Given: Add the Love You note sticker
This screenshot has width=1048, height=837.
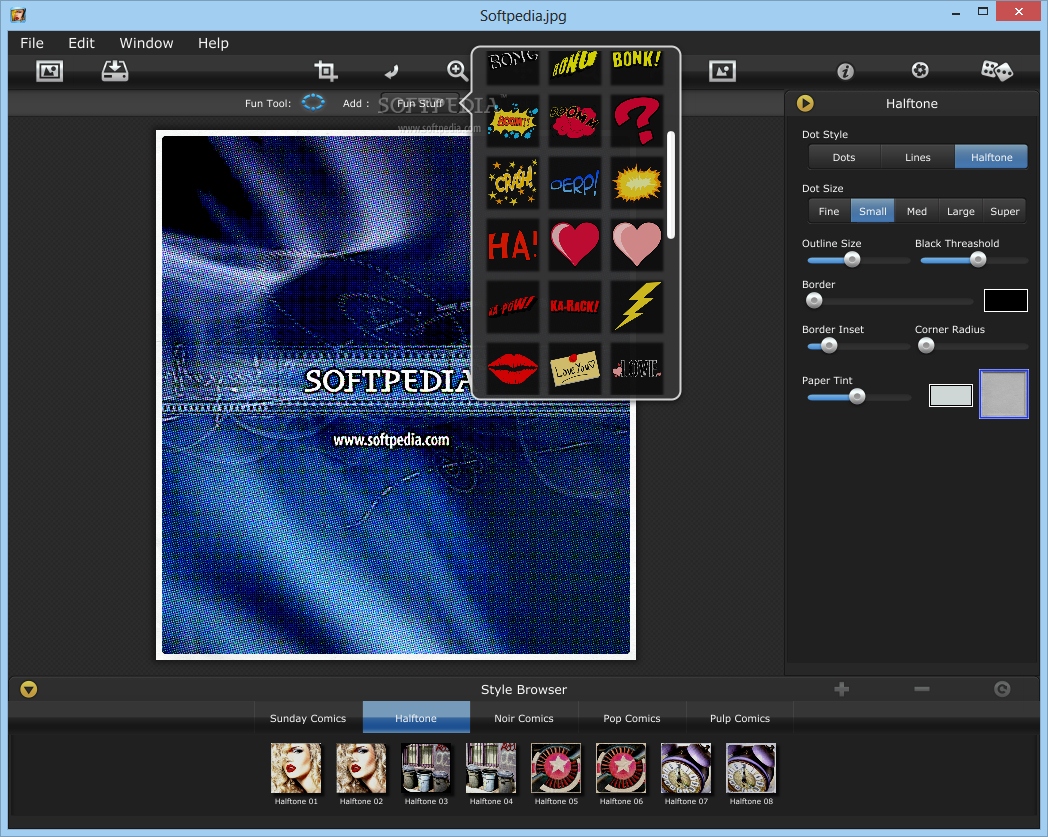Looking at the screenshot, I should click(575, 368).
